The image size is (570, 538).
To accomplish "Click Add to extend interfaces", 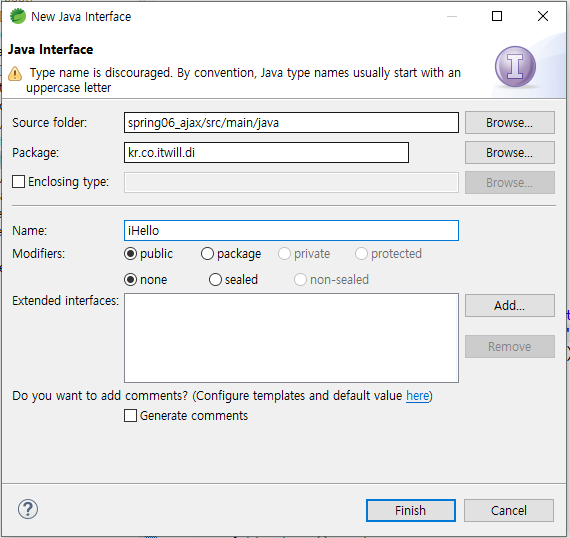I will [x=510, y=305].
